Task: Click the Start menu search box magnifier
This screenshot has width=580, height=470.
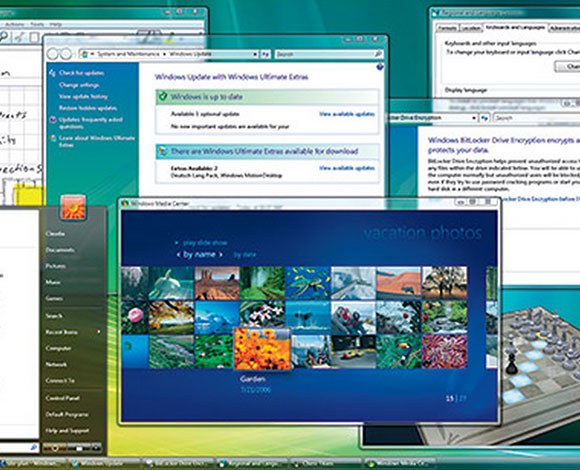Action: [x=33, y=447]
